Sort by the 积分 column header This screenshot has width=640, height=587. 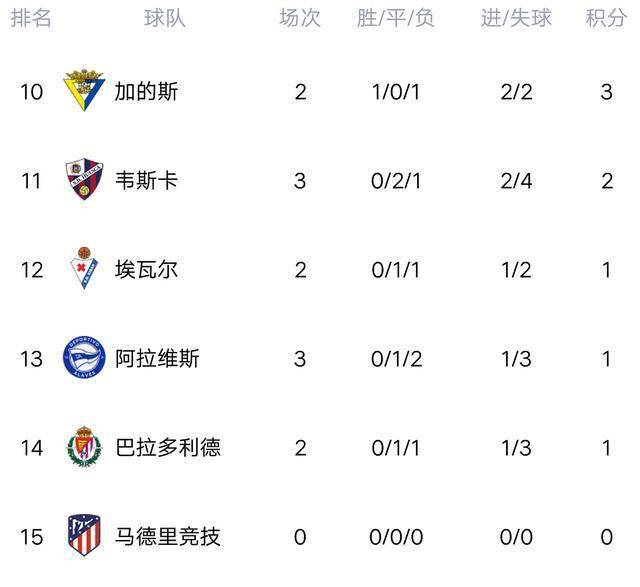click(606, 19)
